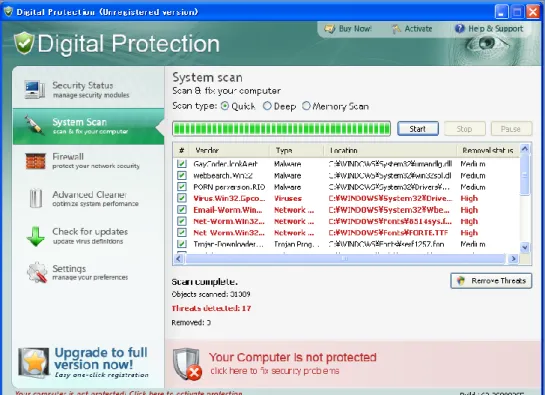This screenshot has width=545, height=395.
Task: Select the Memory Scan type
Action: pyautogui.click(x=306, y=106)
